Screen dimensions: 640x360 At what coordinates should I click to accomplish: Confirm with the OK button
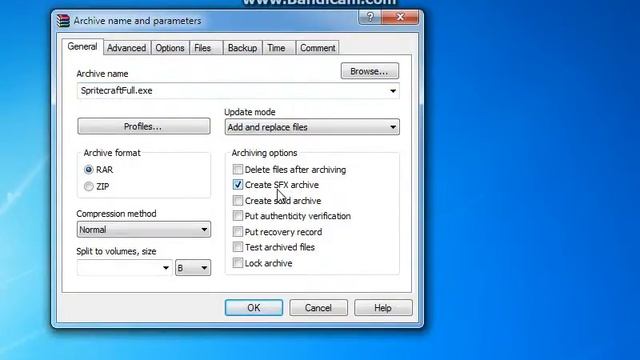coord(253,308)
